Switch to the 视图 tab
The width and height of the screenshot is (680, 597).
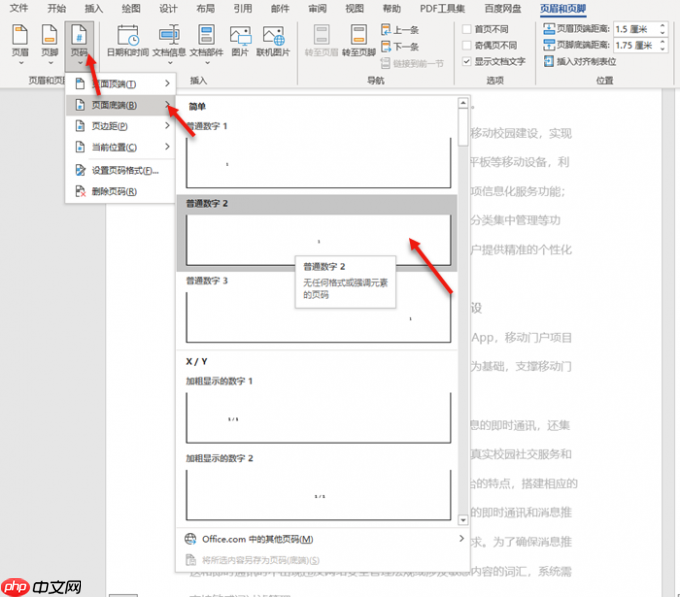354,8
